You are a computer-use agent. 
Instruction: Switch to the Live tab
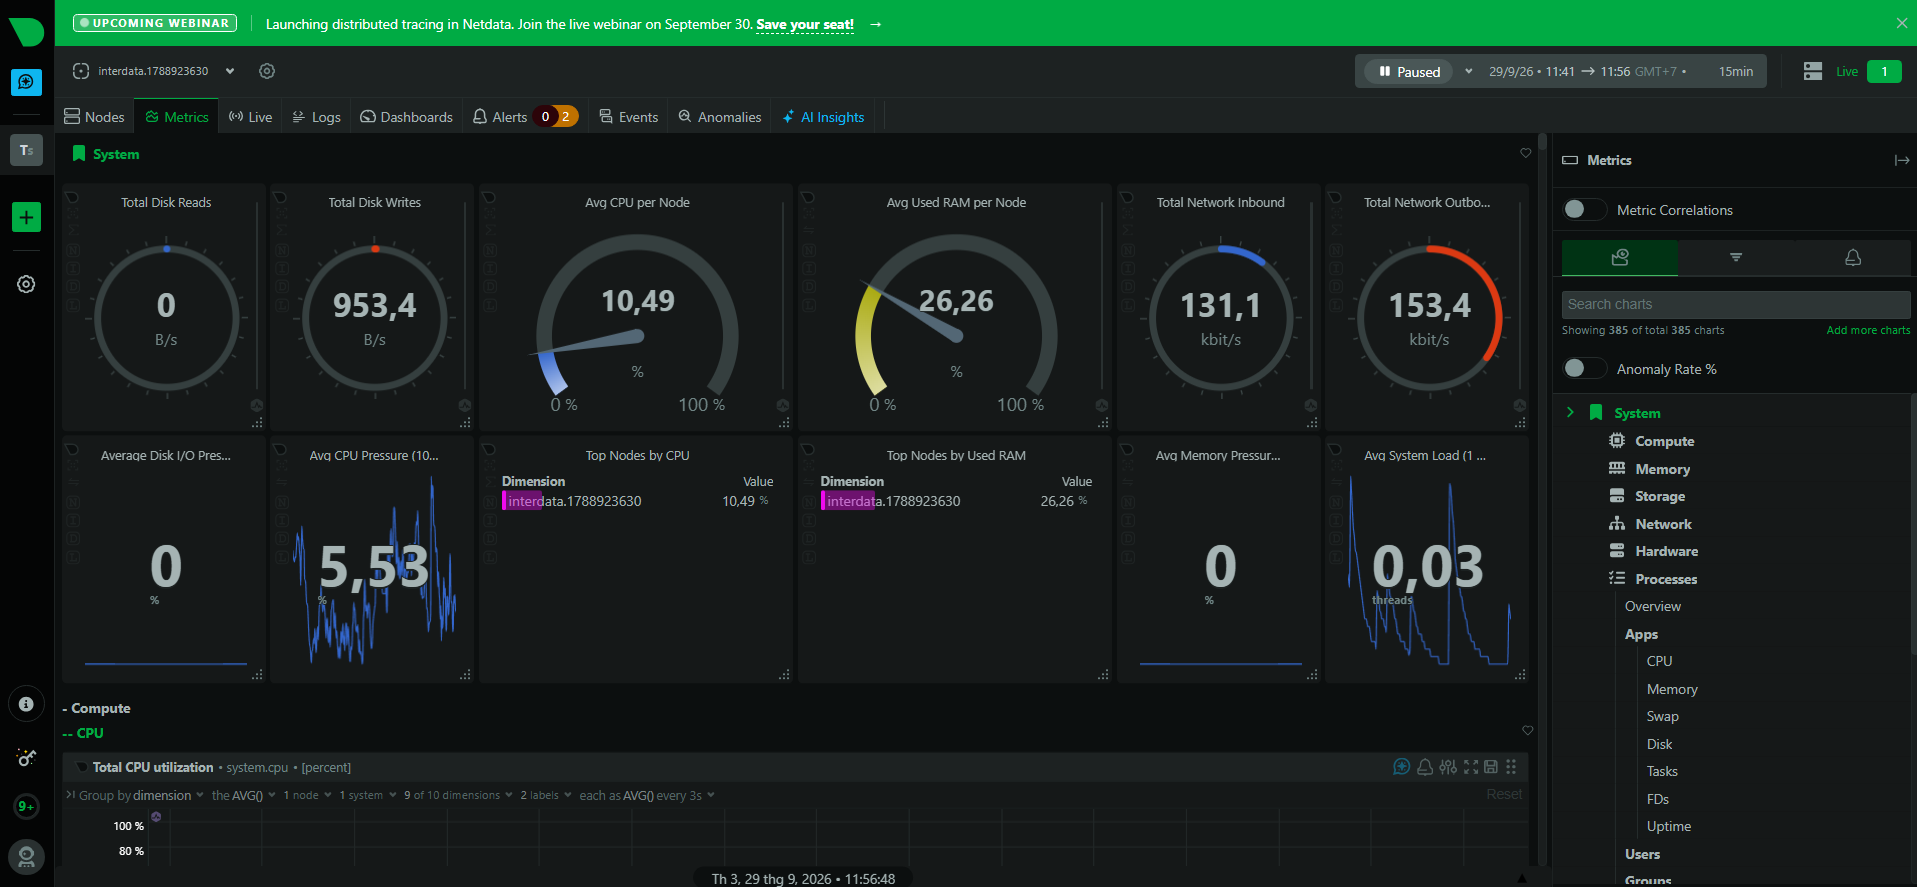[250, 117]
